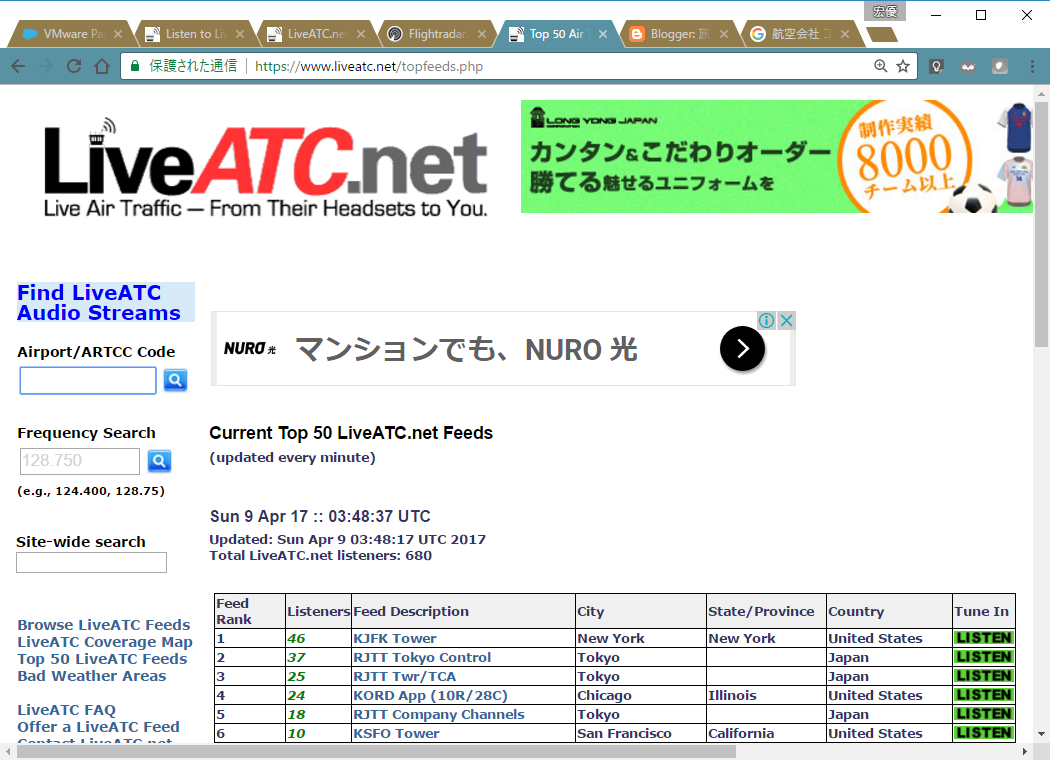Screen dimensions: 1050x760
Task: Open the Chrome three-dot menu
Action: [x=1031, y=66]
